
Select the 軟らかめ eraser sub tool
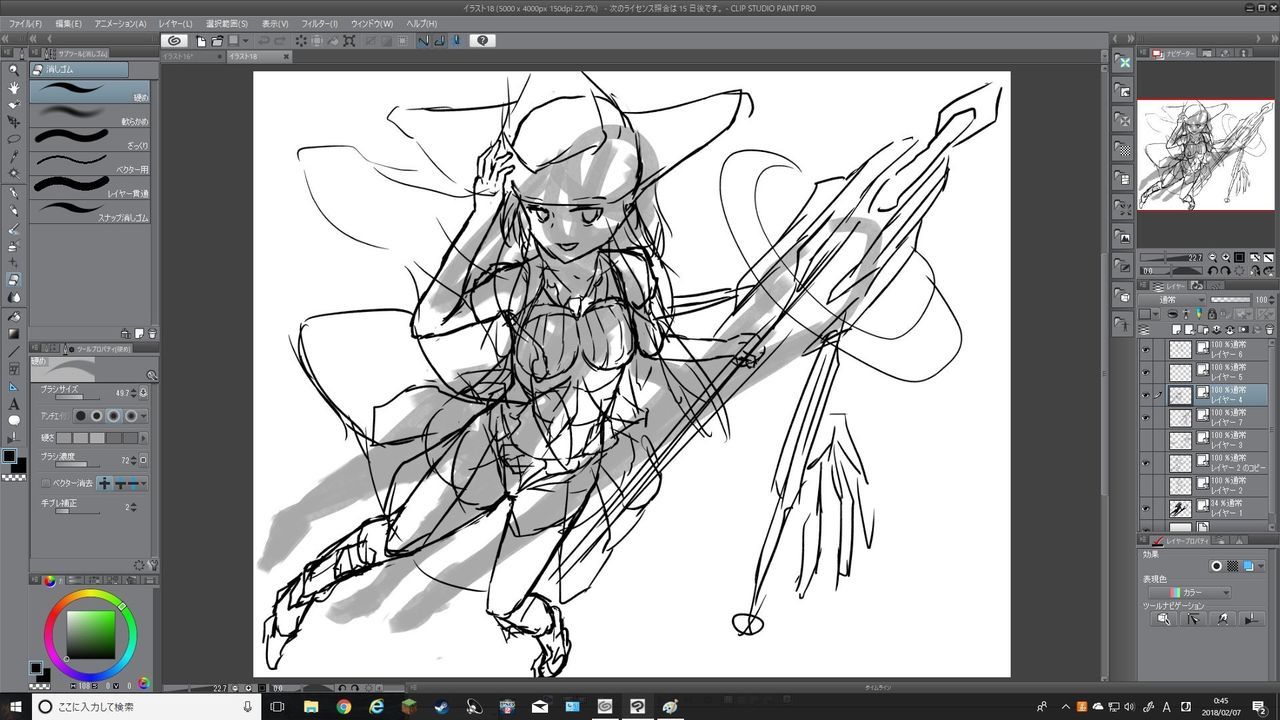(x=90, y=113)
